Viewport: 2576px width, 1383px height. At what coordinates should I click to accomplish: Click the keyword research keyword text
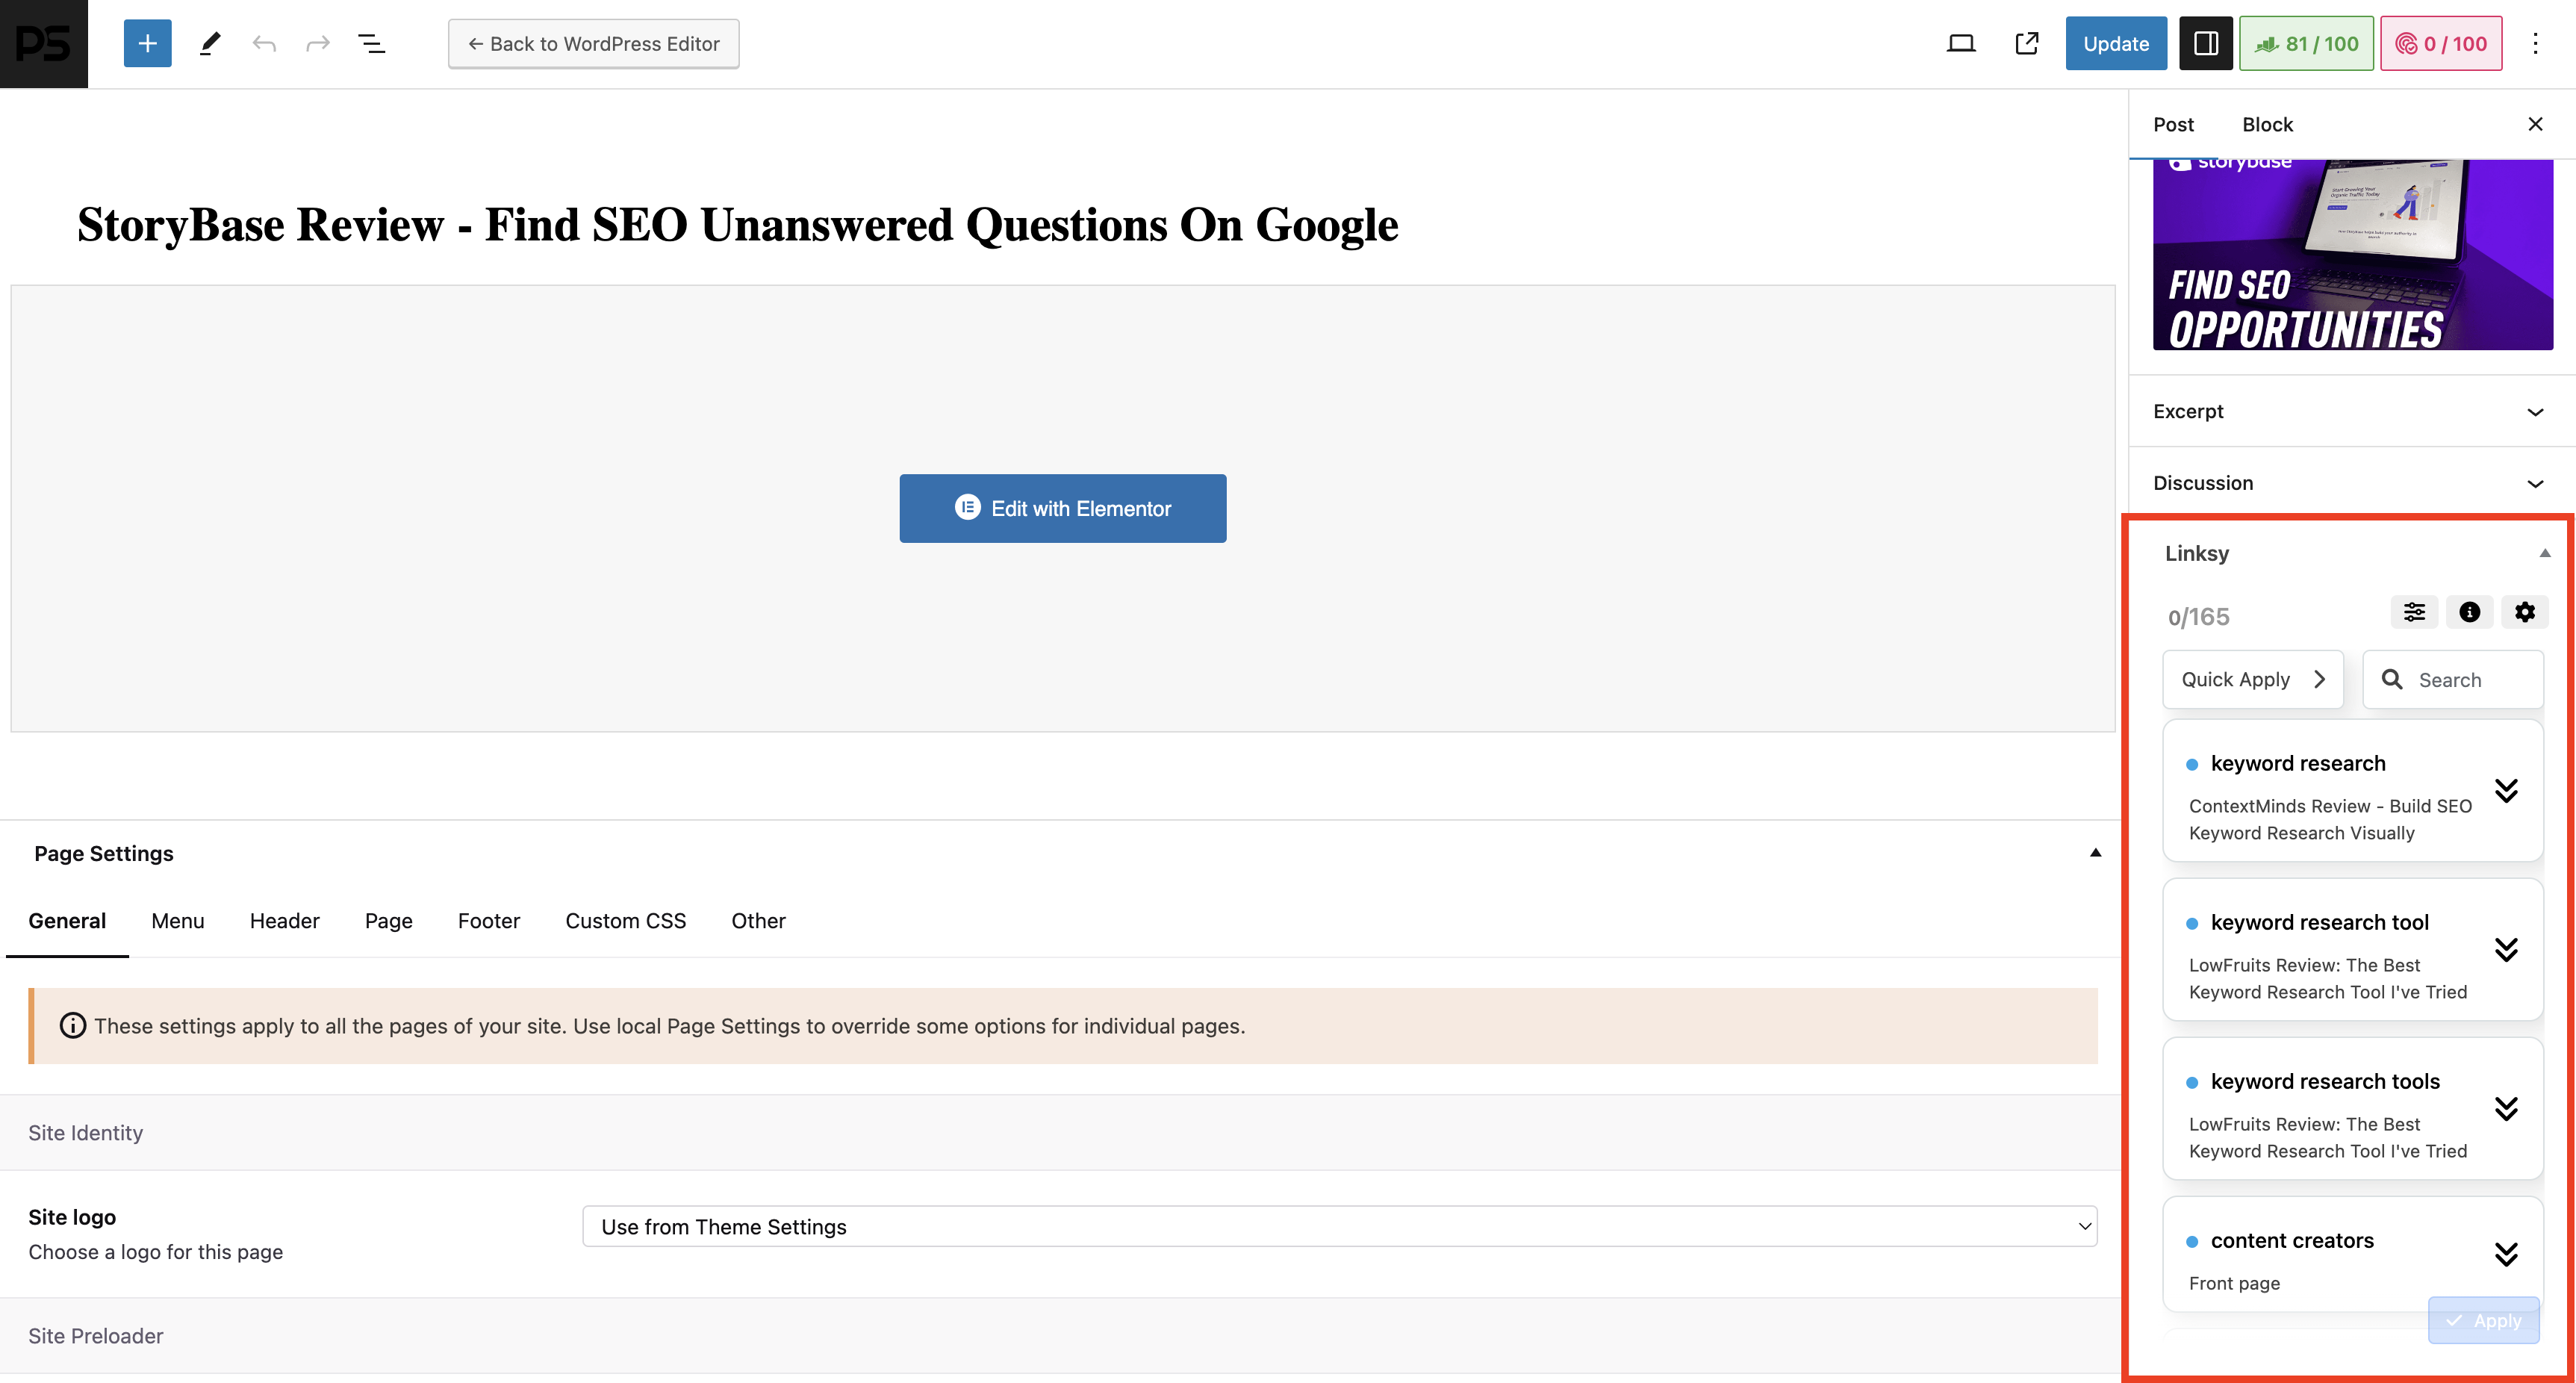tap(2298, 763)
